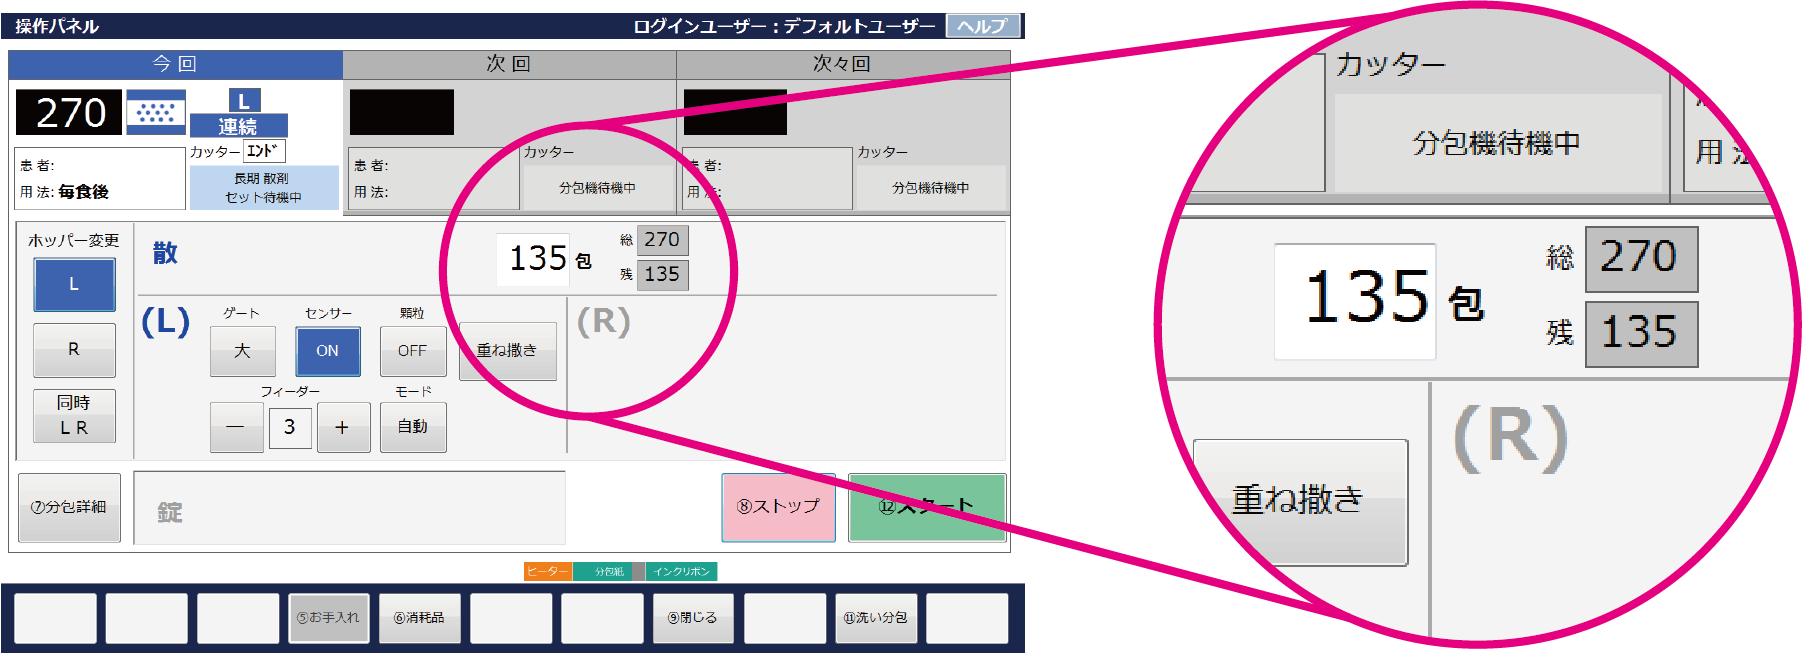Click the 重ね撒き button in main panel

pyautogui.click(x=507, y=351)
